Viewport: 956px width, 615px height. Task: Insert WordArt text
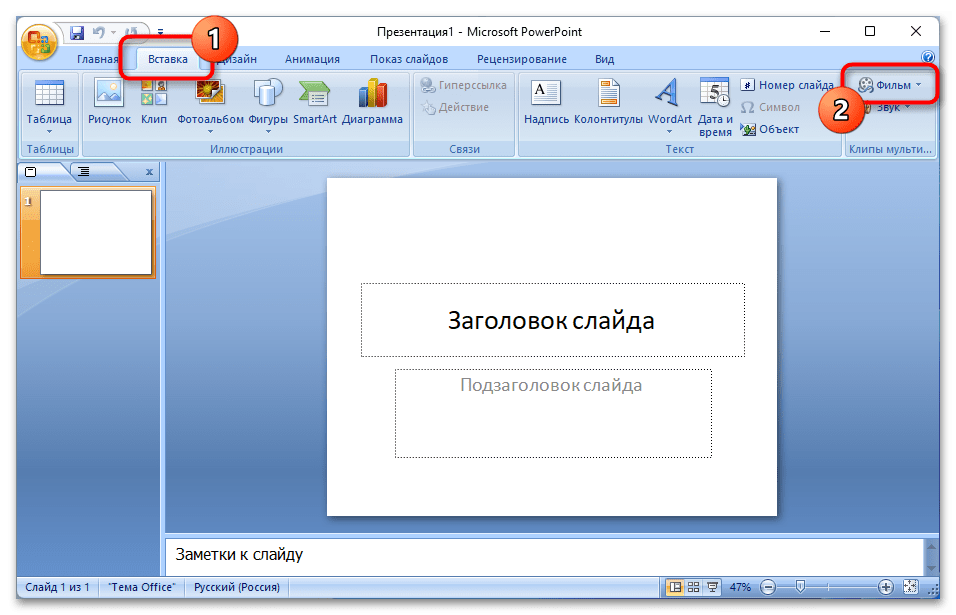tap(669, 101)
